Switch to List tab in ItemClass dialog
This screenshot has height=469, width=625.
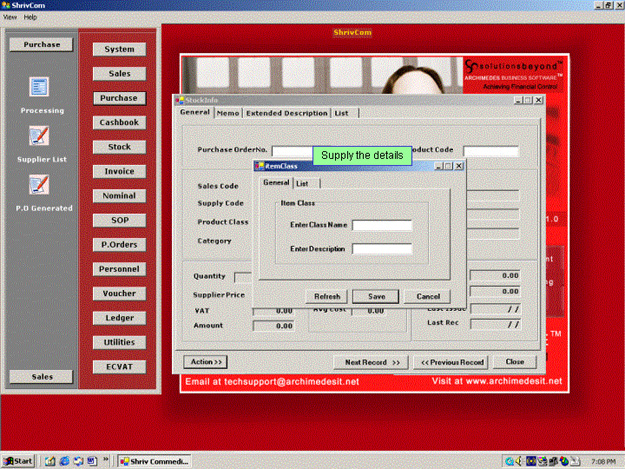[301, 183]
